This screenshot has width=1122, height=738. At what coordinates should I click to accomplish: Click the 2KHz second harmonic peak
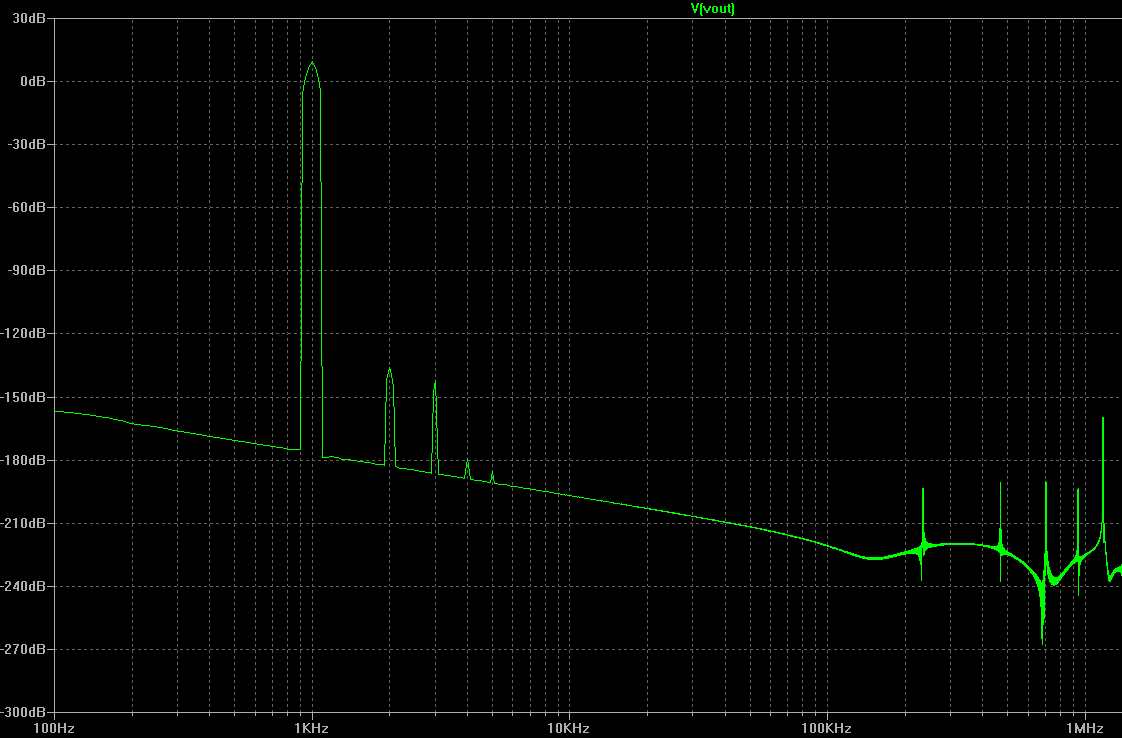point(389,369)
